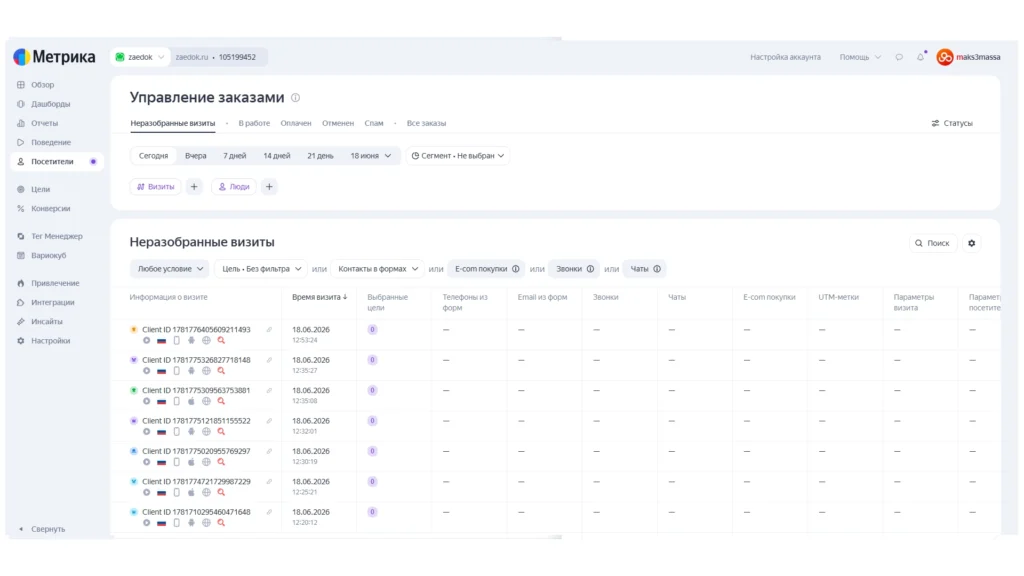Viewport: 1024px width, 576px height.
Task: Sort by Время визита column header
Action: click(319, 297)
